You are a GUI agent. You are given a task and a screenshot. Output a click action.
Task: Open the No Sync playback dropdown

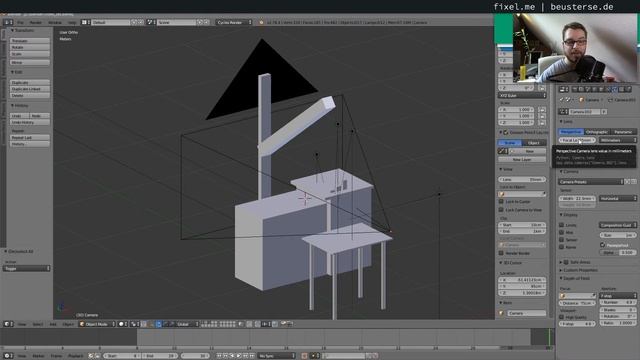[x=276, y=356]
